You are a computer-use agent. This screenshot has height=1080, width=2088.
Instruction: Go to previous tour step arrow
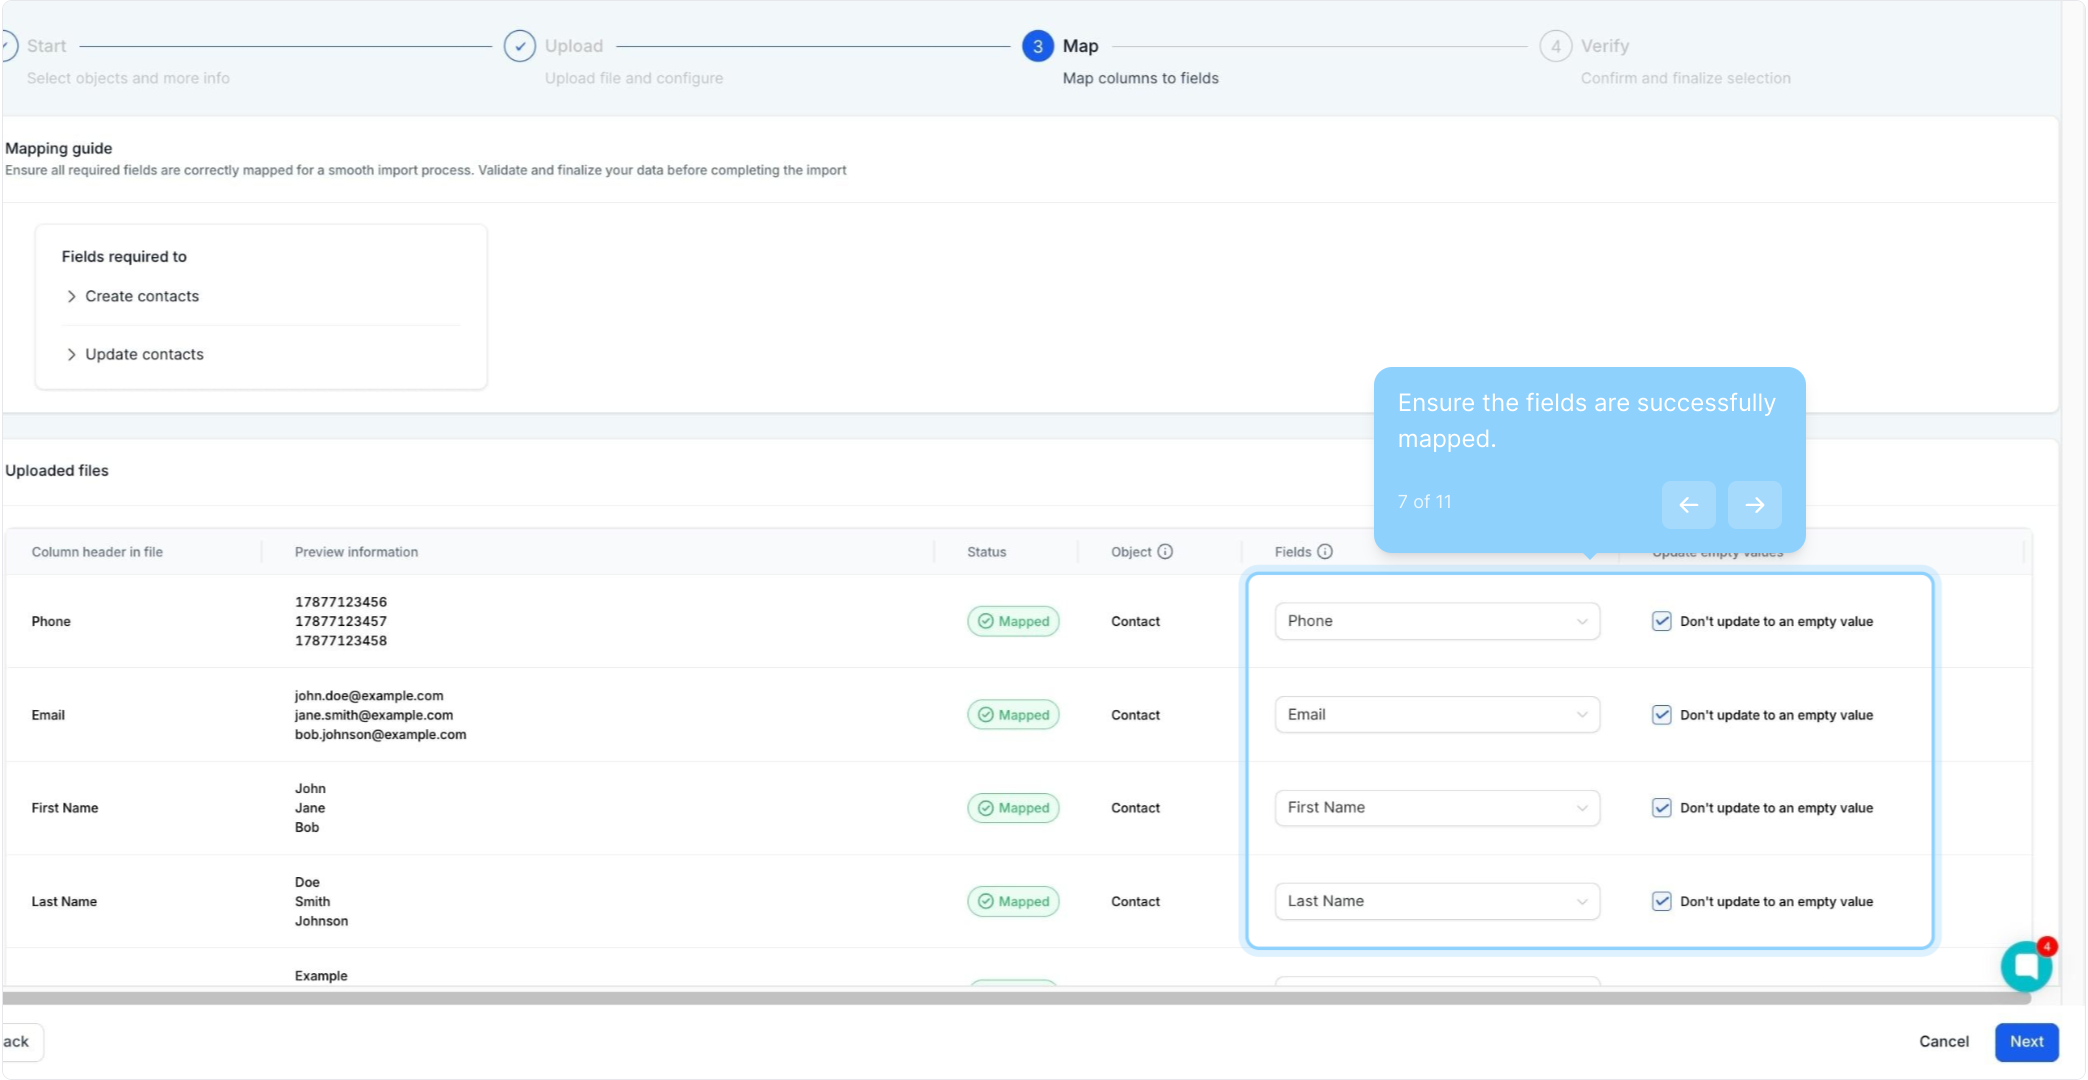tap(1688, 505)
